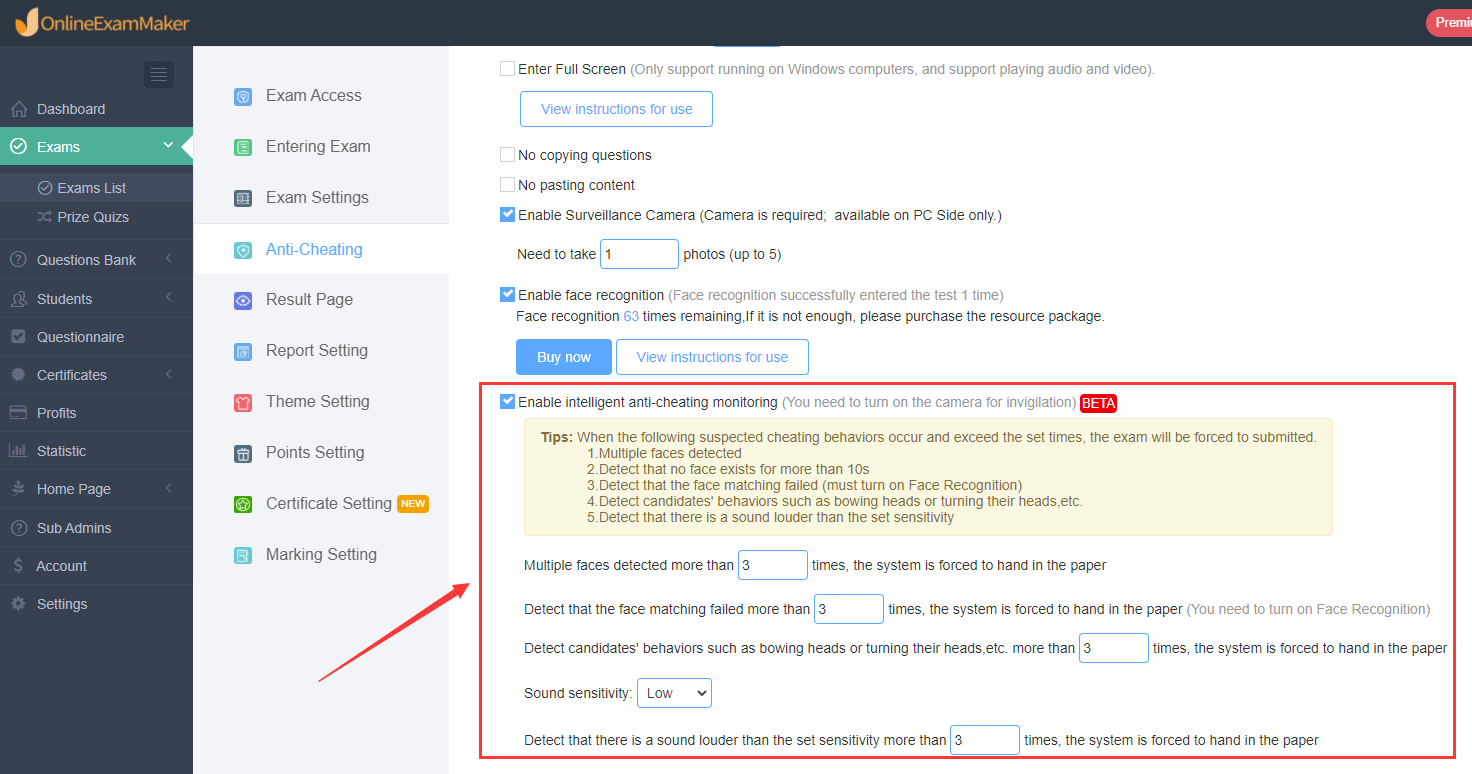Viewport: 1472px width, 774px height.
Task: Click the Home Page icon in sidebar
Action: pos(18,489)
